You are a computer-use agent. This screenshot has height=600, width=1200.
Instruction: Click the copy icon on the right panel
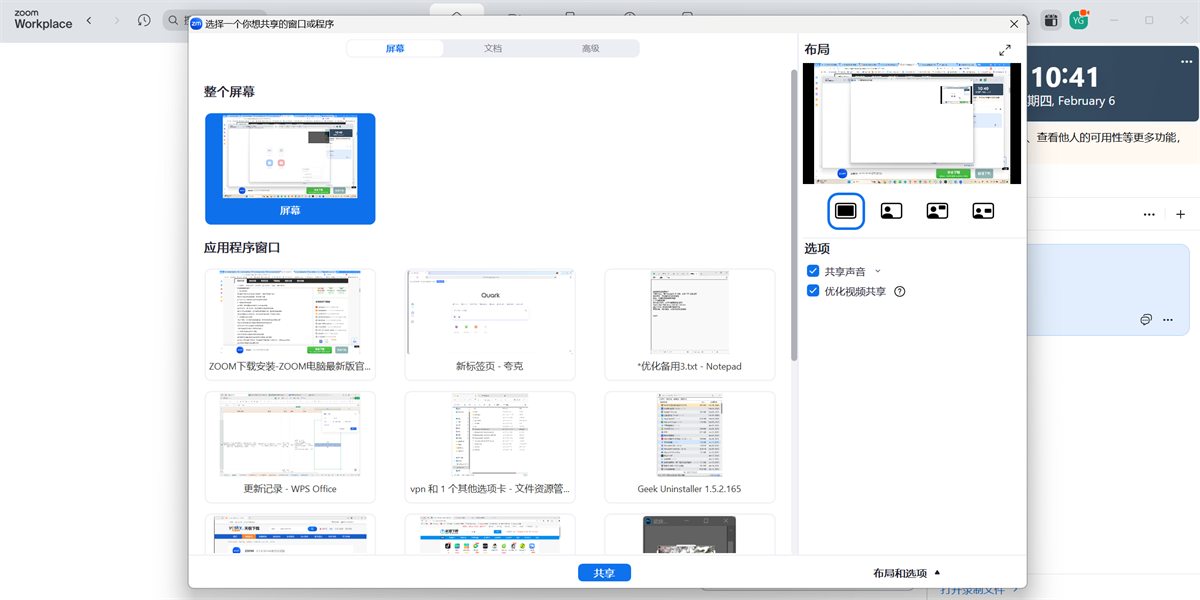1145,319
